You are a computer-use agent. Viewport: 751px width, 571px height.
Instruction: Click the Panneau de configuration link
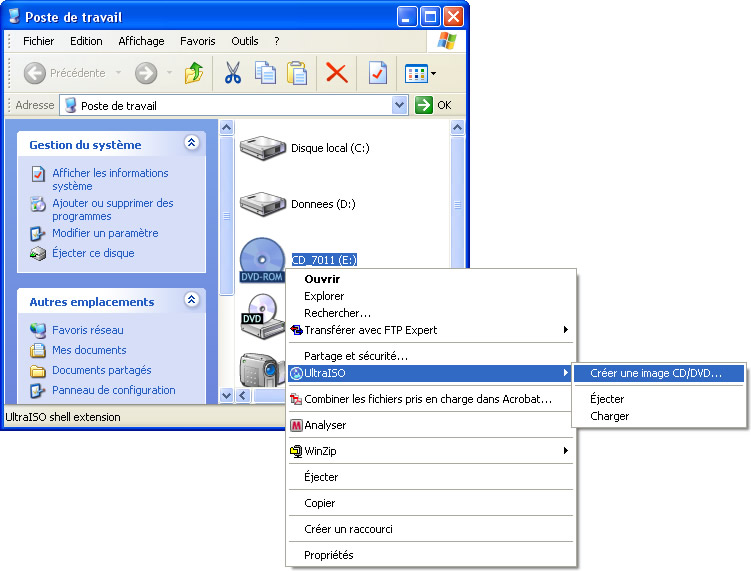coord(113,390)
